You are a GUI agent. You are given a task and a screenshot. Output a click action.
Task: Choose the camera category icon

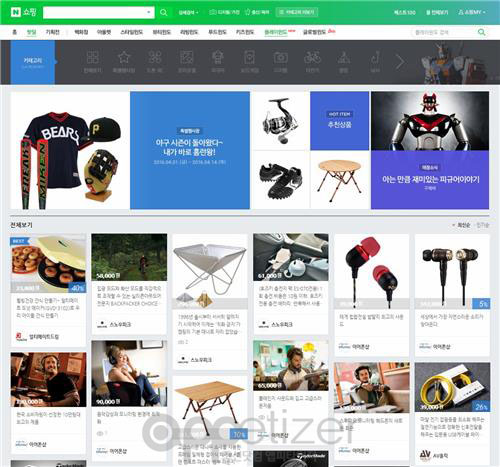281,57
